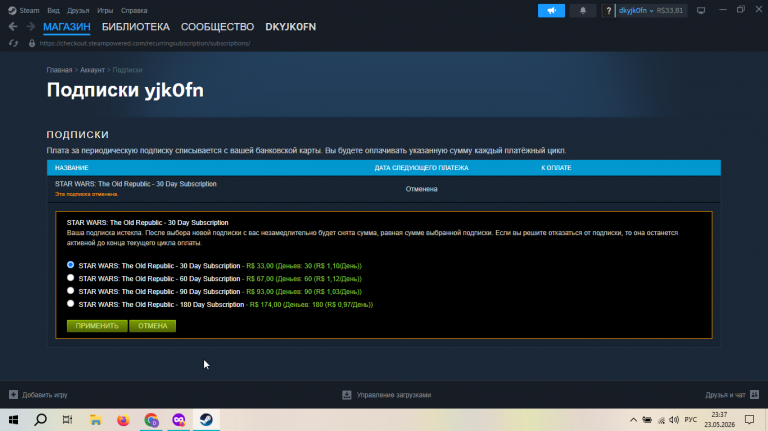Open the Справка menu
768x431 pixels.
134,10
